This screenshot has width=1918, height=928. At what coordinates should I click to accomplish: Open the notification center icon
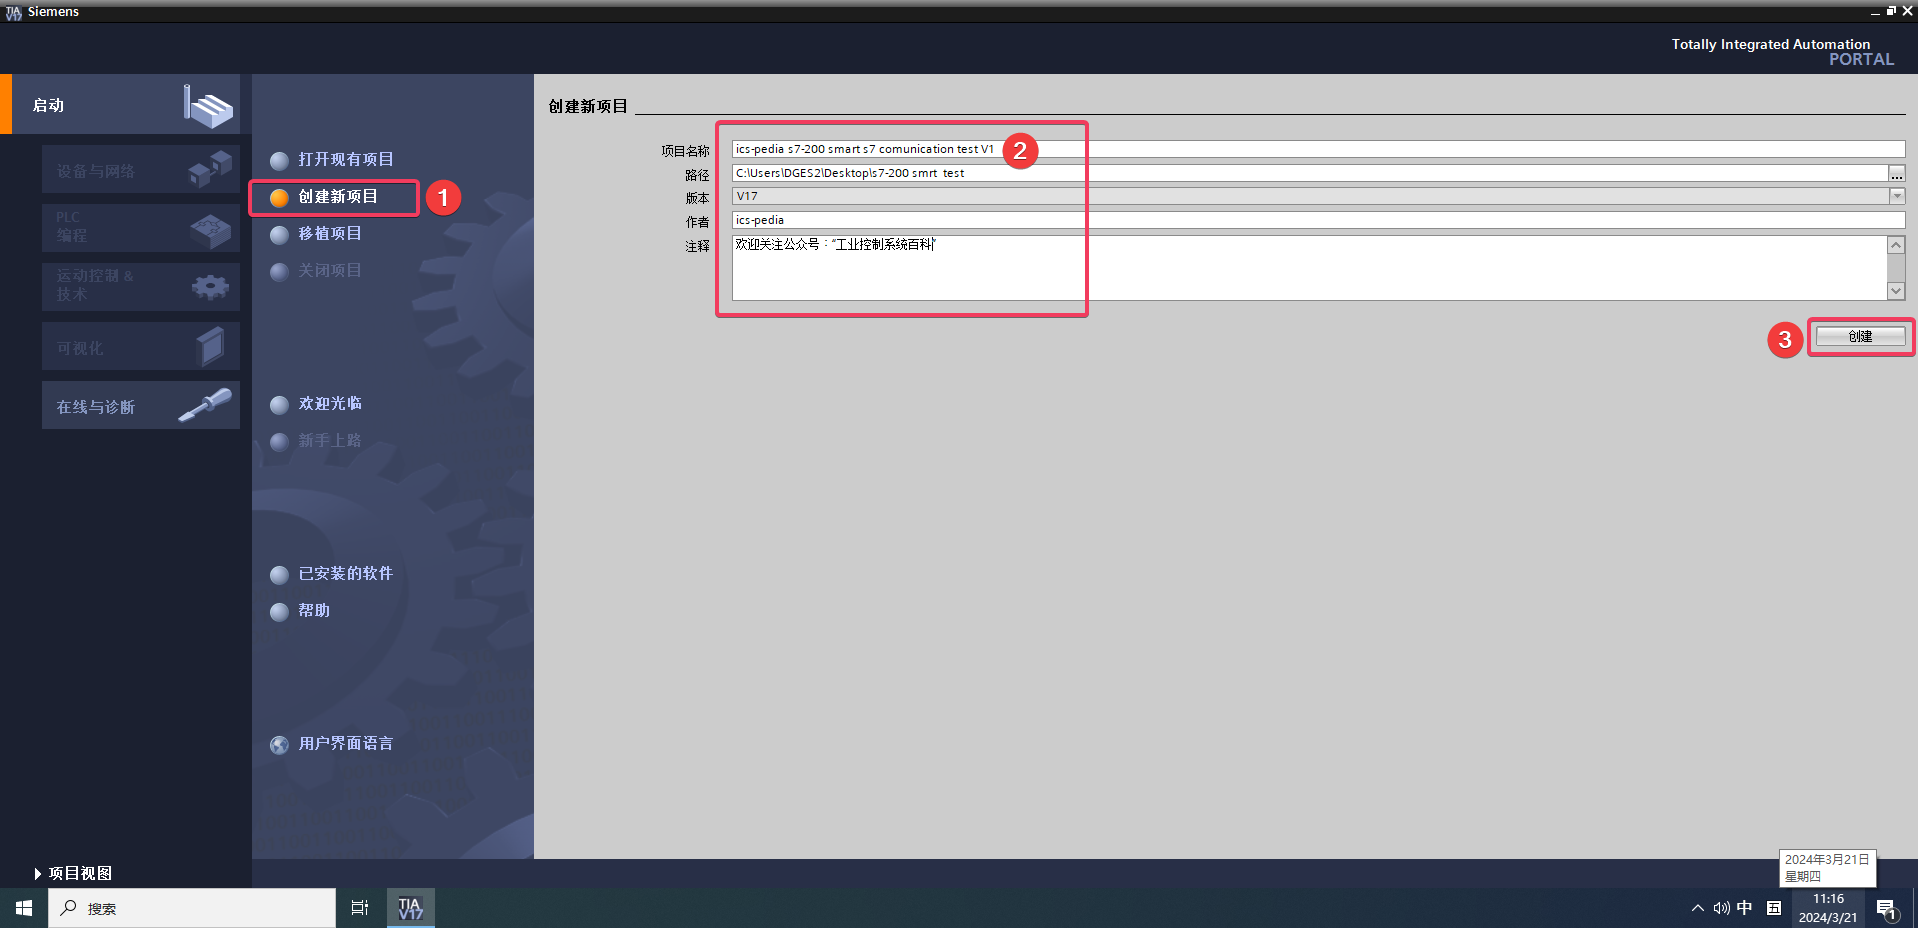pos(1886,909)
